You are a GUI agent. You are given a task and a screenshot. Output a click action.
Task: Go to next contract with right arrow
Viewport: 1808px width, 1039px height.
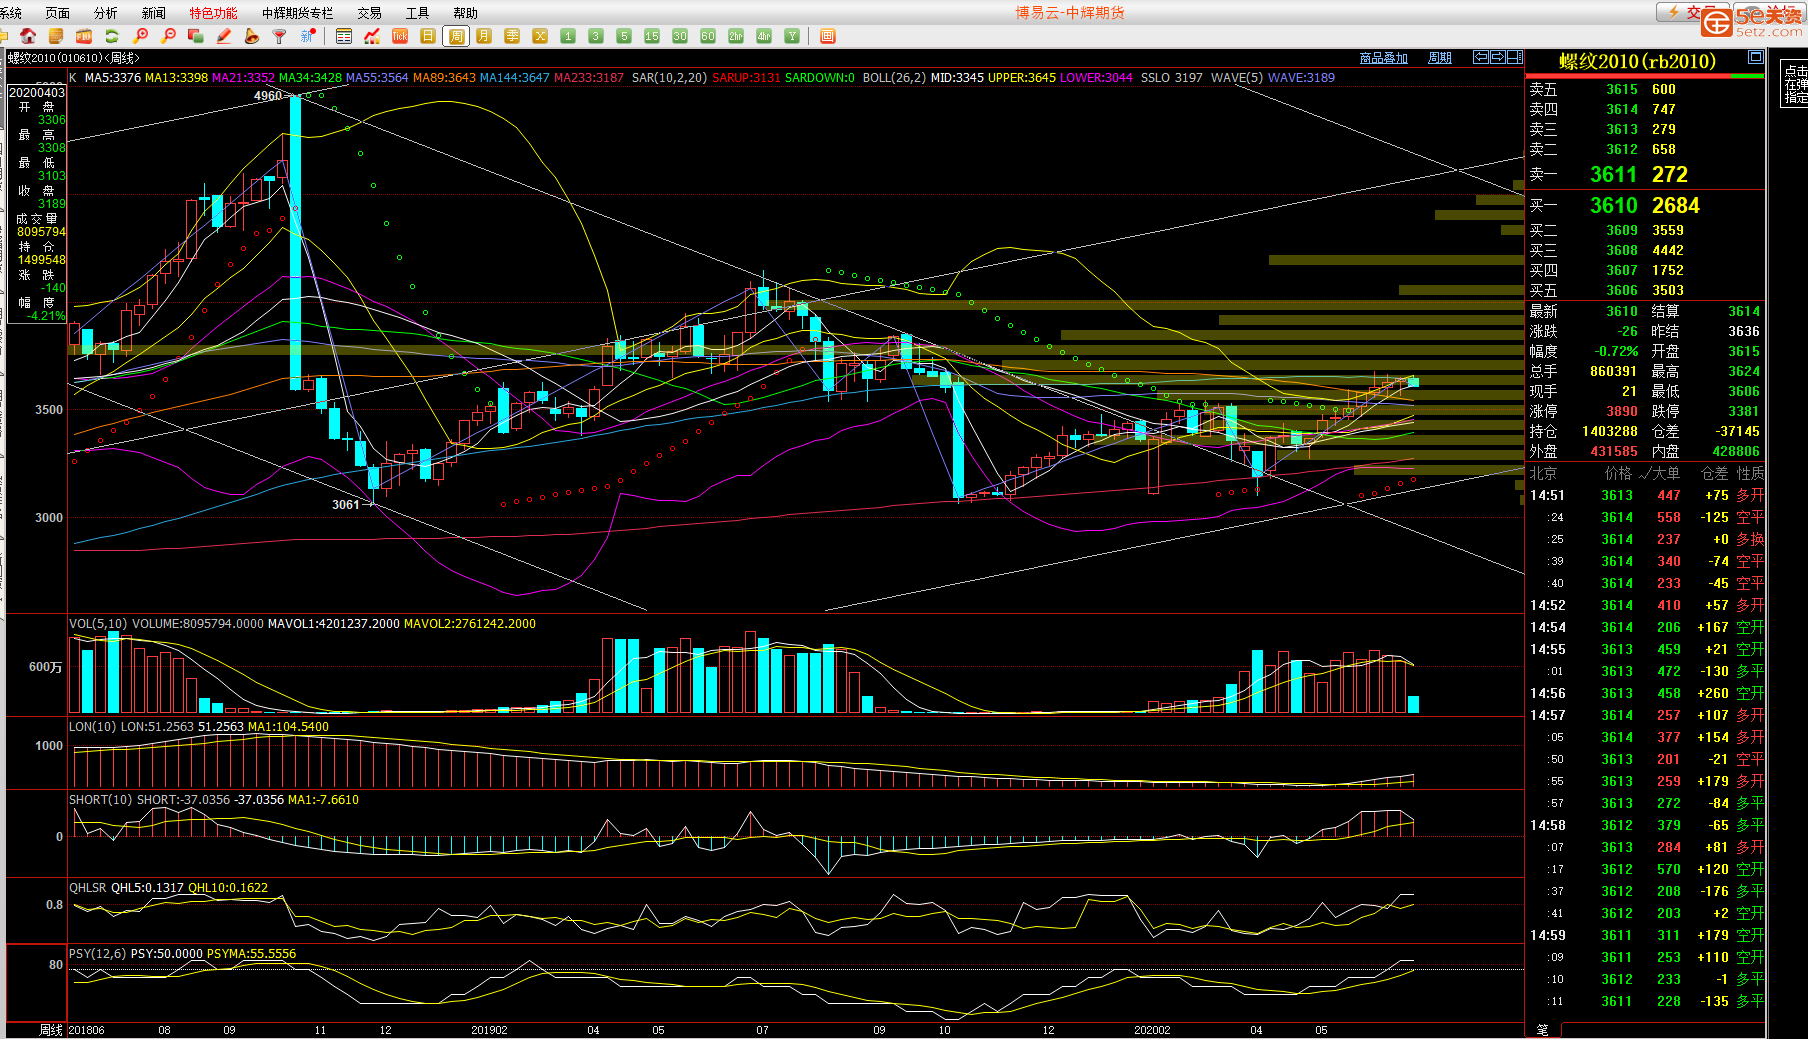[x=1497, y=57]
